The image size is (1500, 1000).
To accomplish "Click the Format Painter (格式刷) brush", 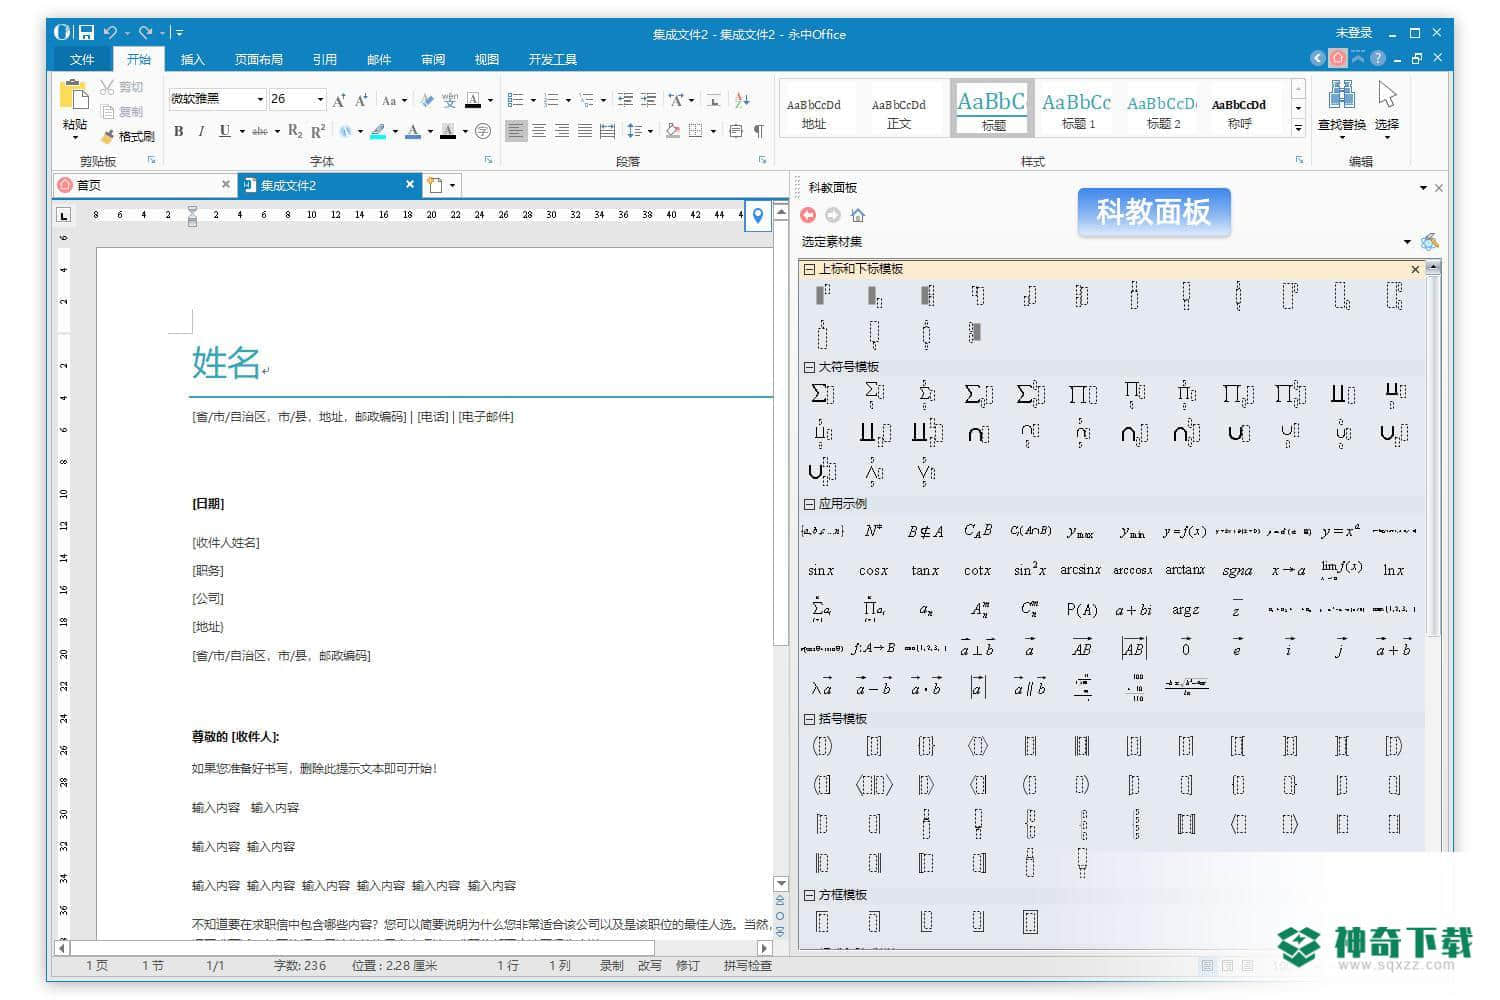I will click(107, 136).
